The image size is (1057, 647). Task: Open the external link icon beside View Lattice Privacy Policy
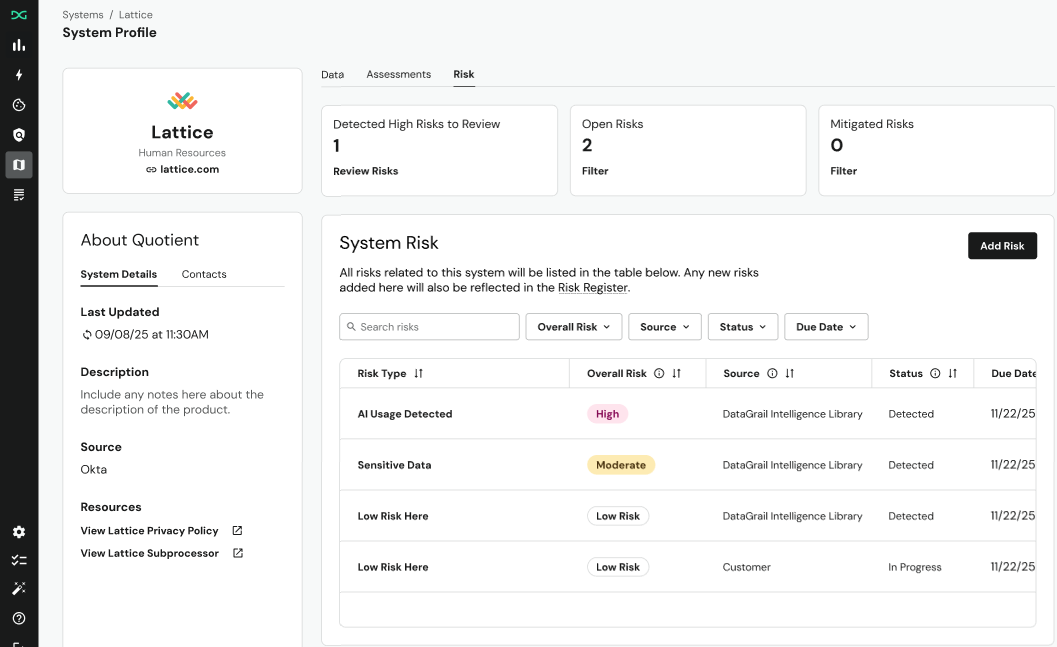point(237,530)
